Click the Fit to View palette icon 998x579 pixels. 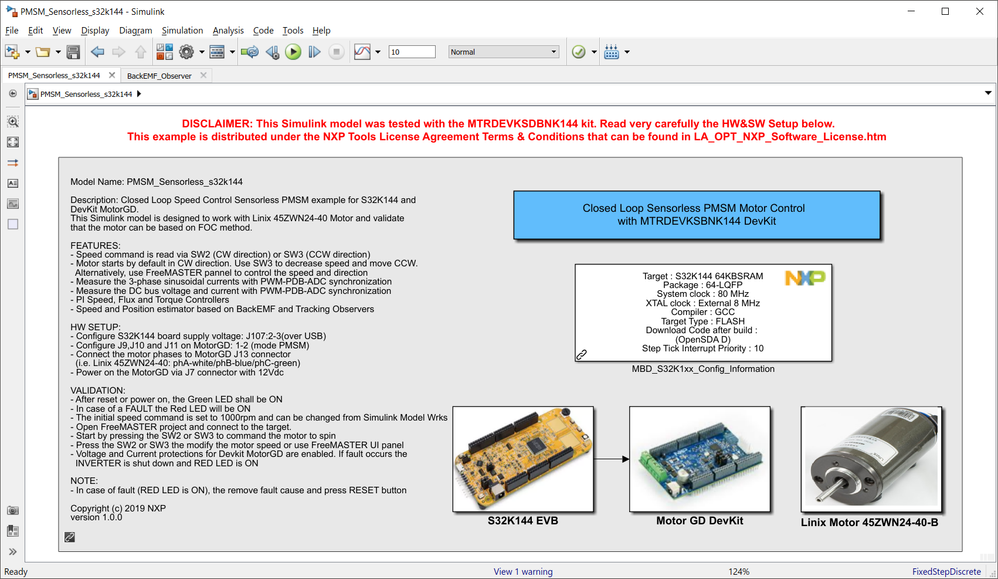pyautogui.click(x=13, y=143)
